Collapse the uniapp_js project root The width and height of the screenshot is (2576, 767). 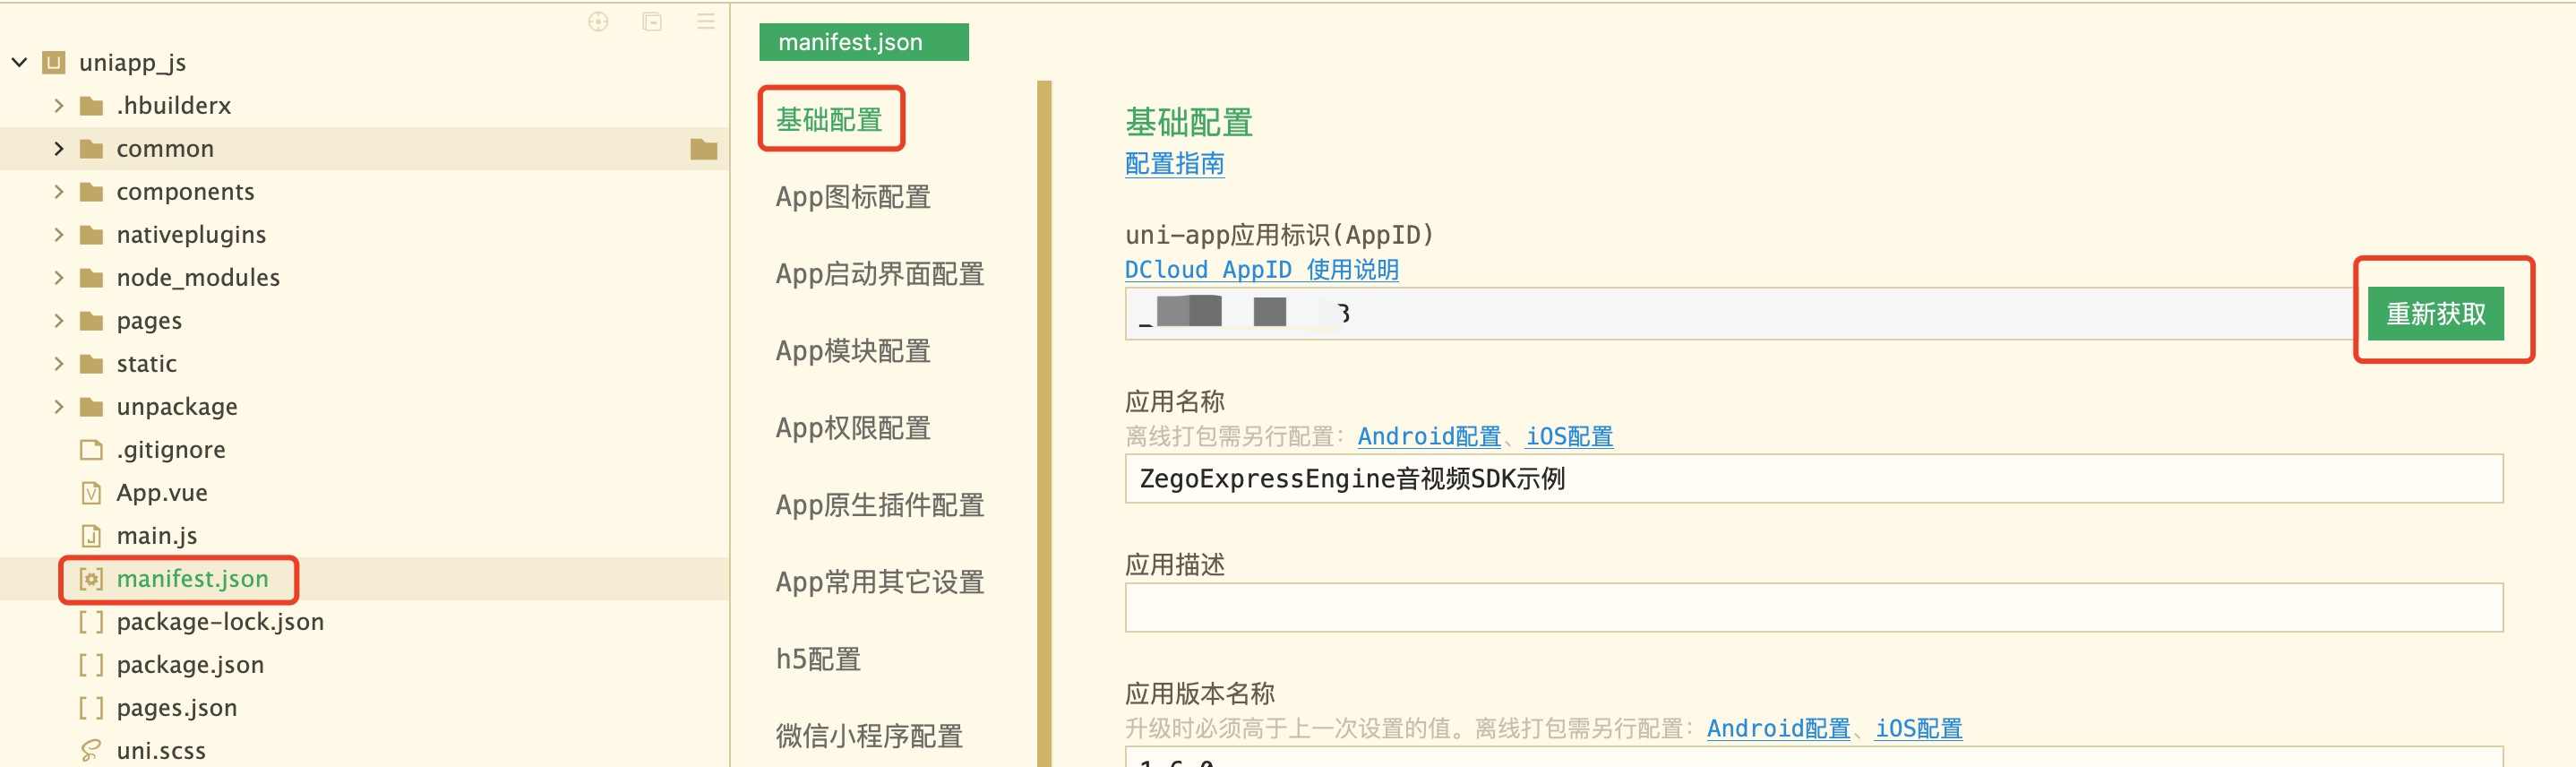coord(20,63)
